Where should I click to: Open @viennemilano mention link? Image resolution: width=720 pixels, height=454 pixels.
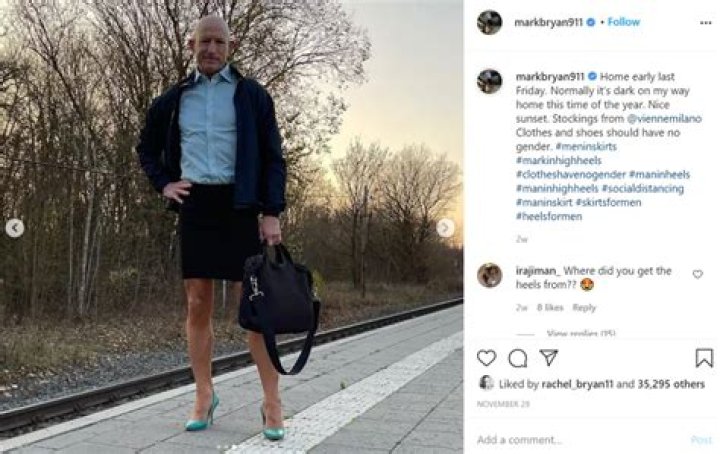coord(664,118)
